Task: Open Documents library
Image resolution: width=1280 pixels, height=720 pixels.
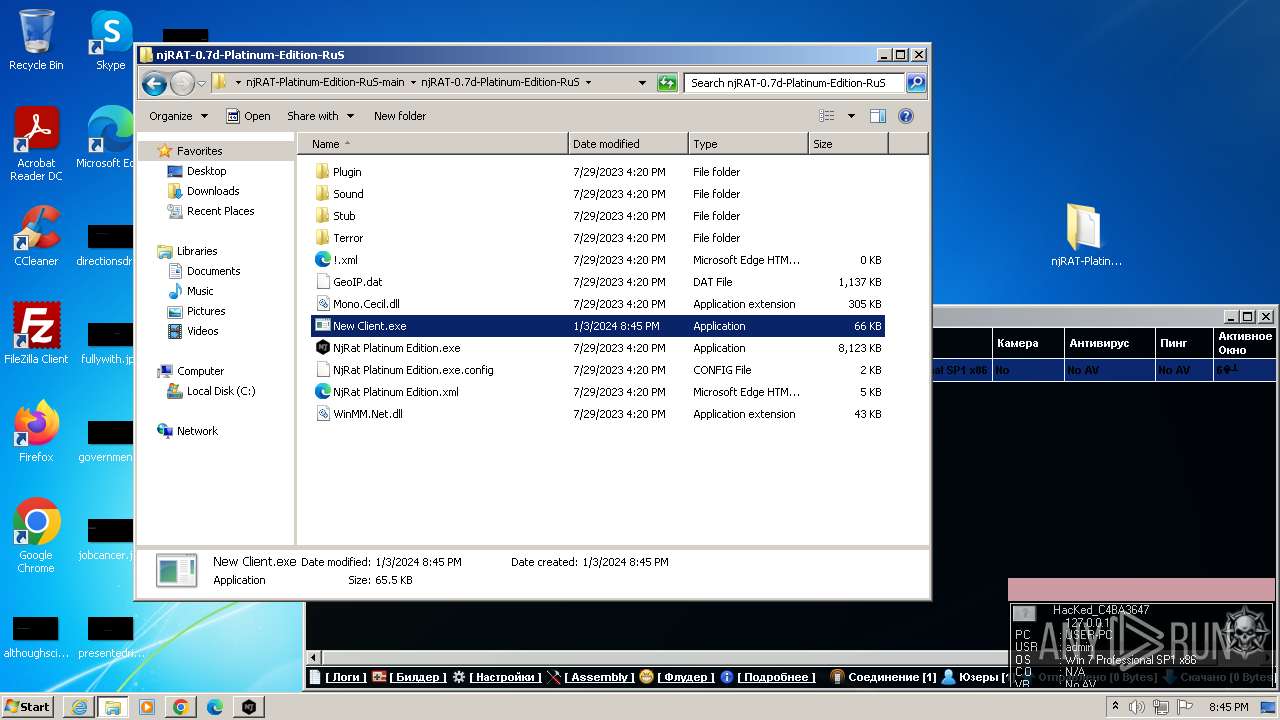Action: [x=213, y=271]
